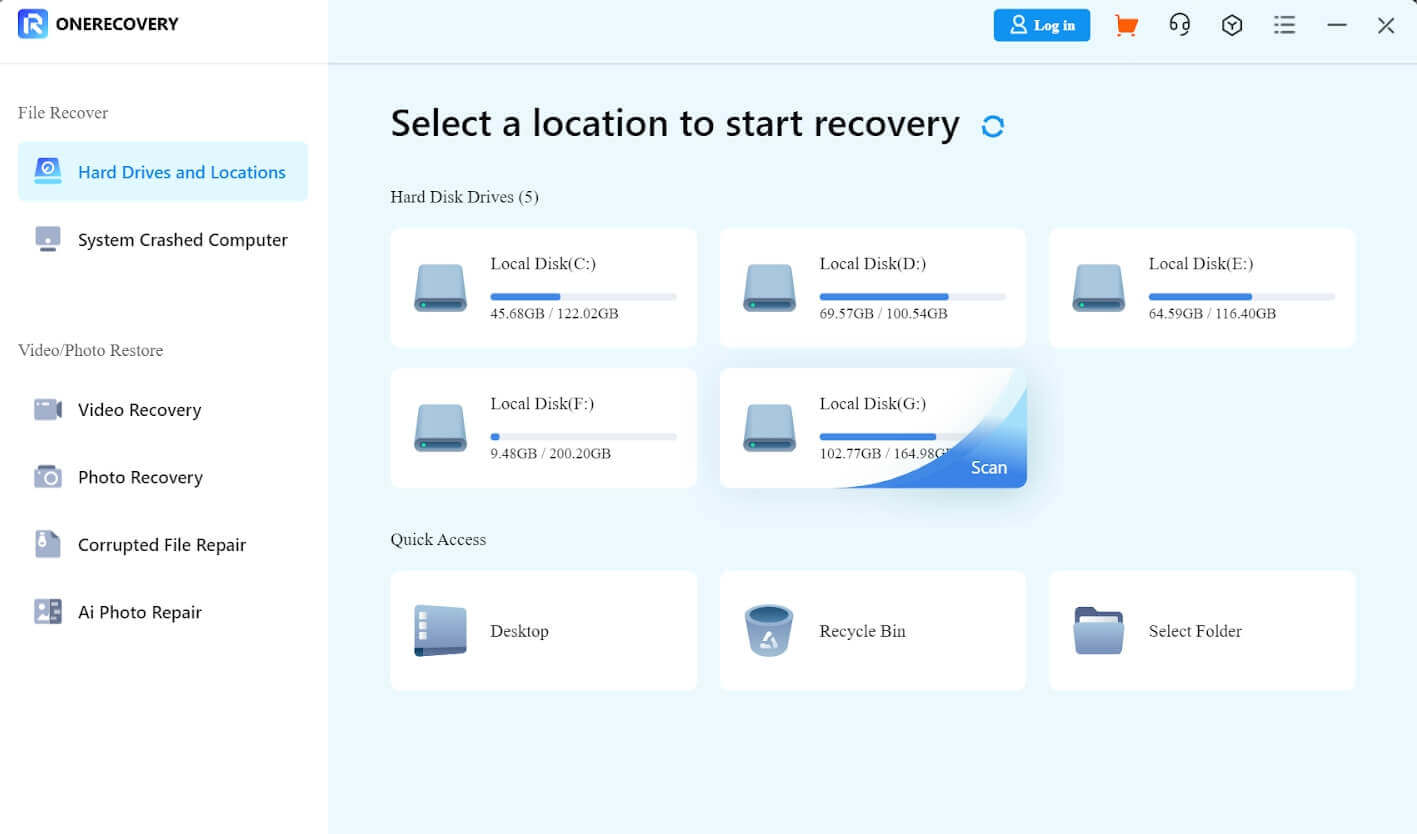
Task: Click the Ai Photo Repair icon
Action: (48, 612)
